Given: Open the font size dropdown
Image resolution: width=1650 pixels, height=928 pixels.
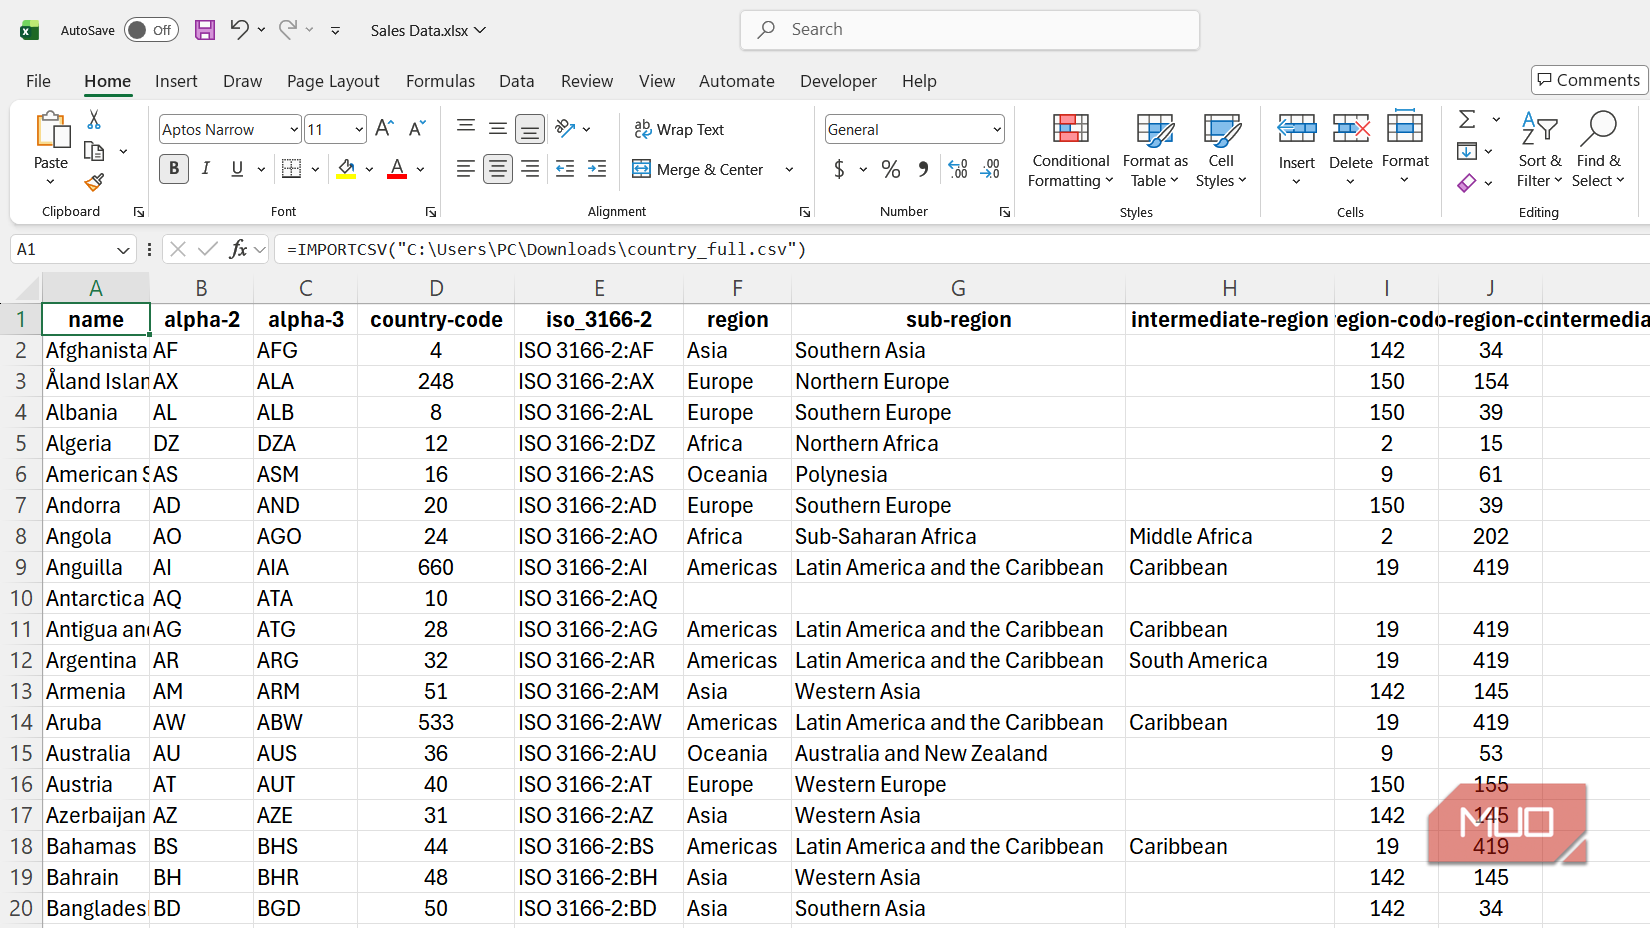Looking at the screenshot, I should (x=359, y=129).
